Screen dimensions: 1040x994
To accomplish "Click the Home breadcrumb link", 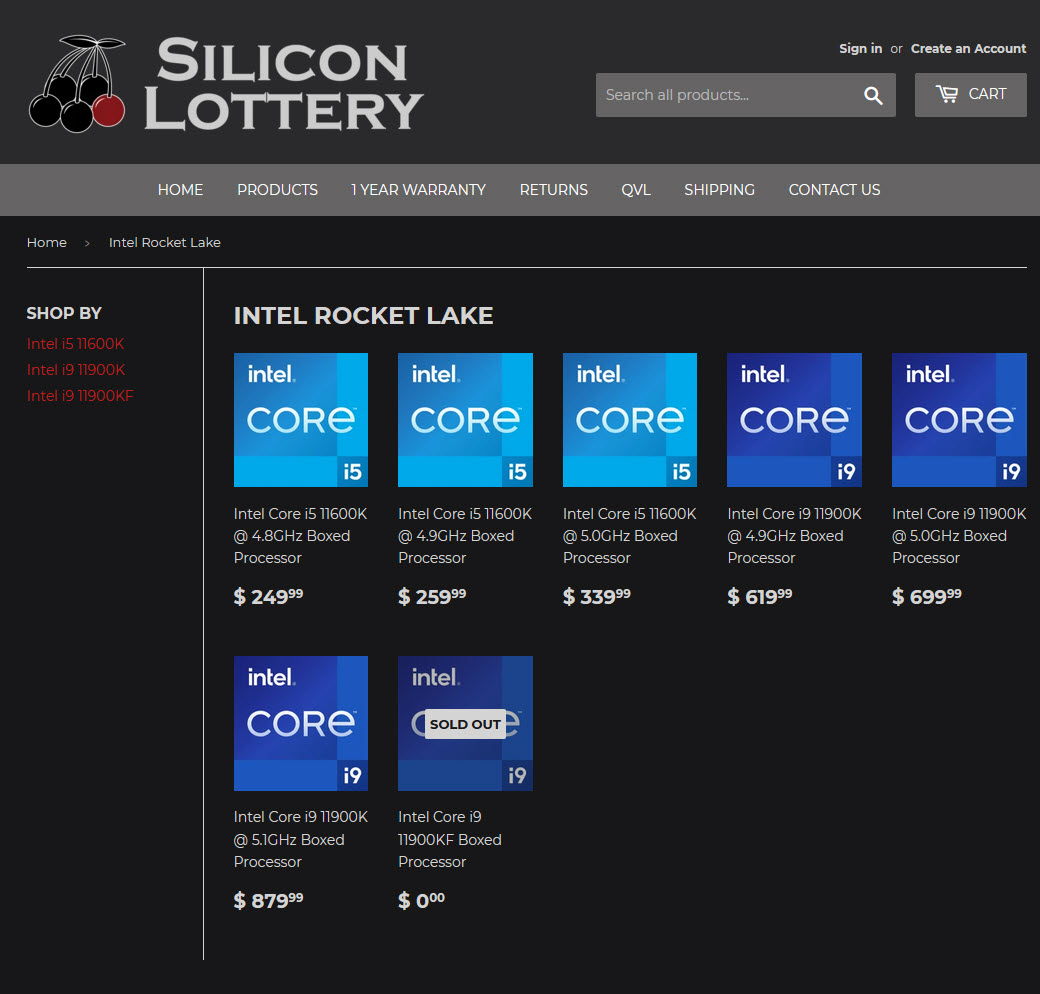I will (47, 242).
